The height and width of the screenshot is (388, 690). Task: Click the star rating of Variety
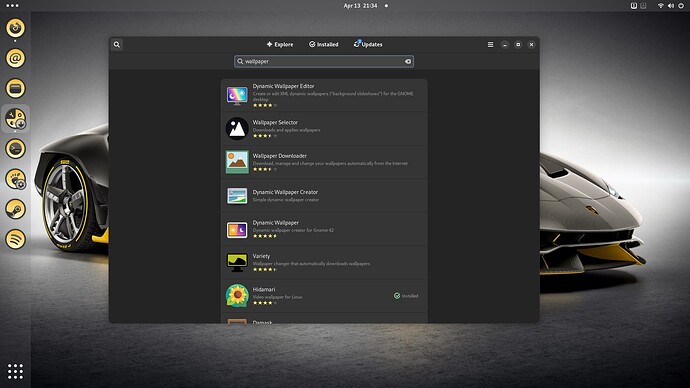(x=265, y=270)
